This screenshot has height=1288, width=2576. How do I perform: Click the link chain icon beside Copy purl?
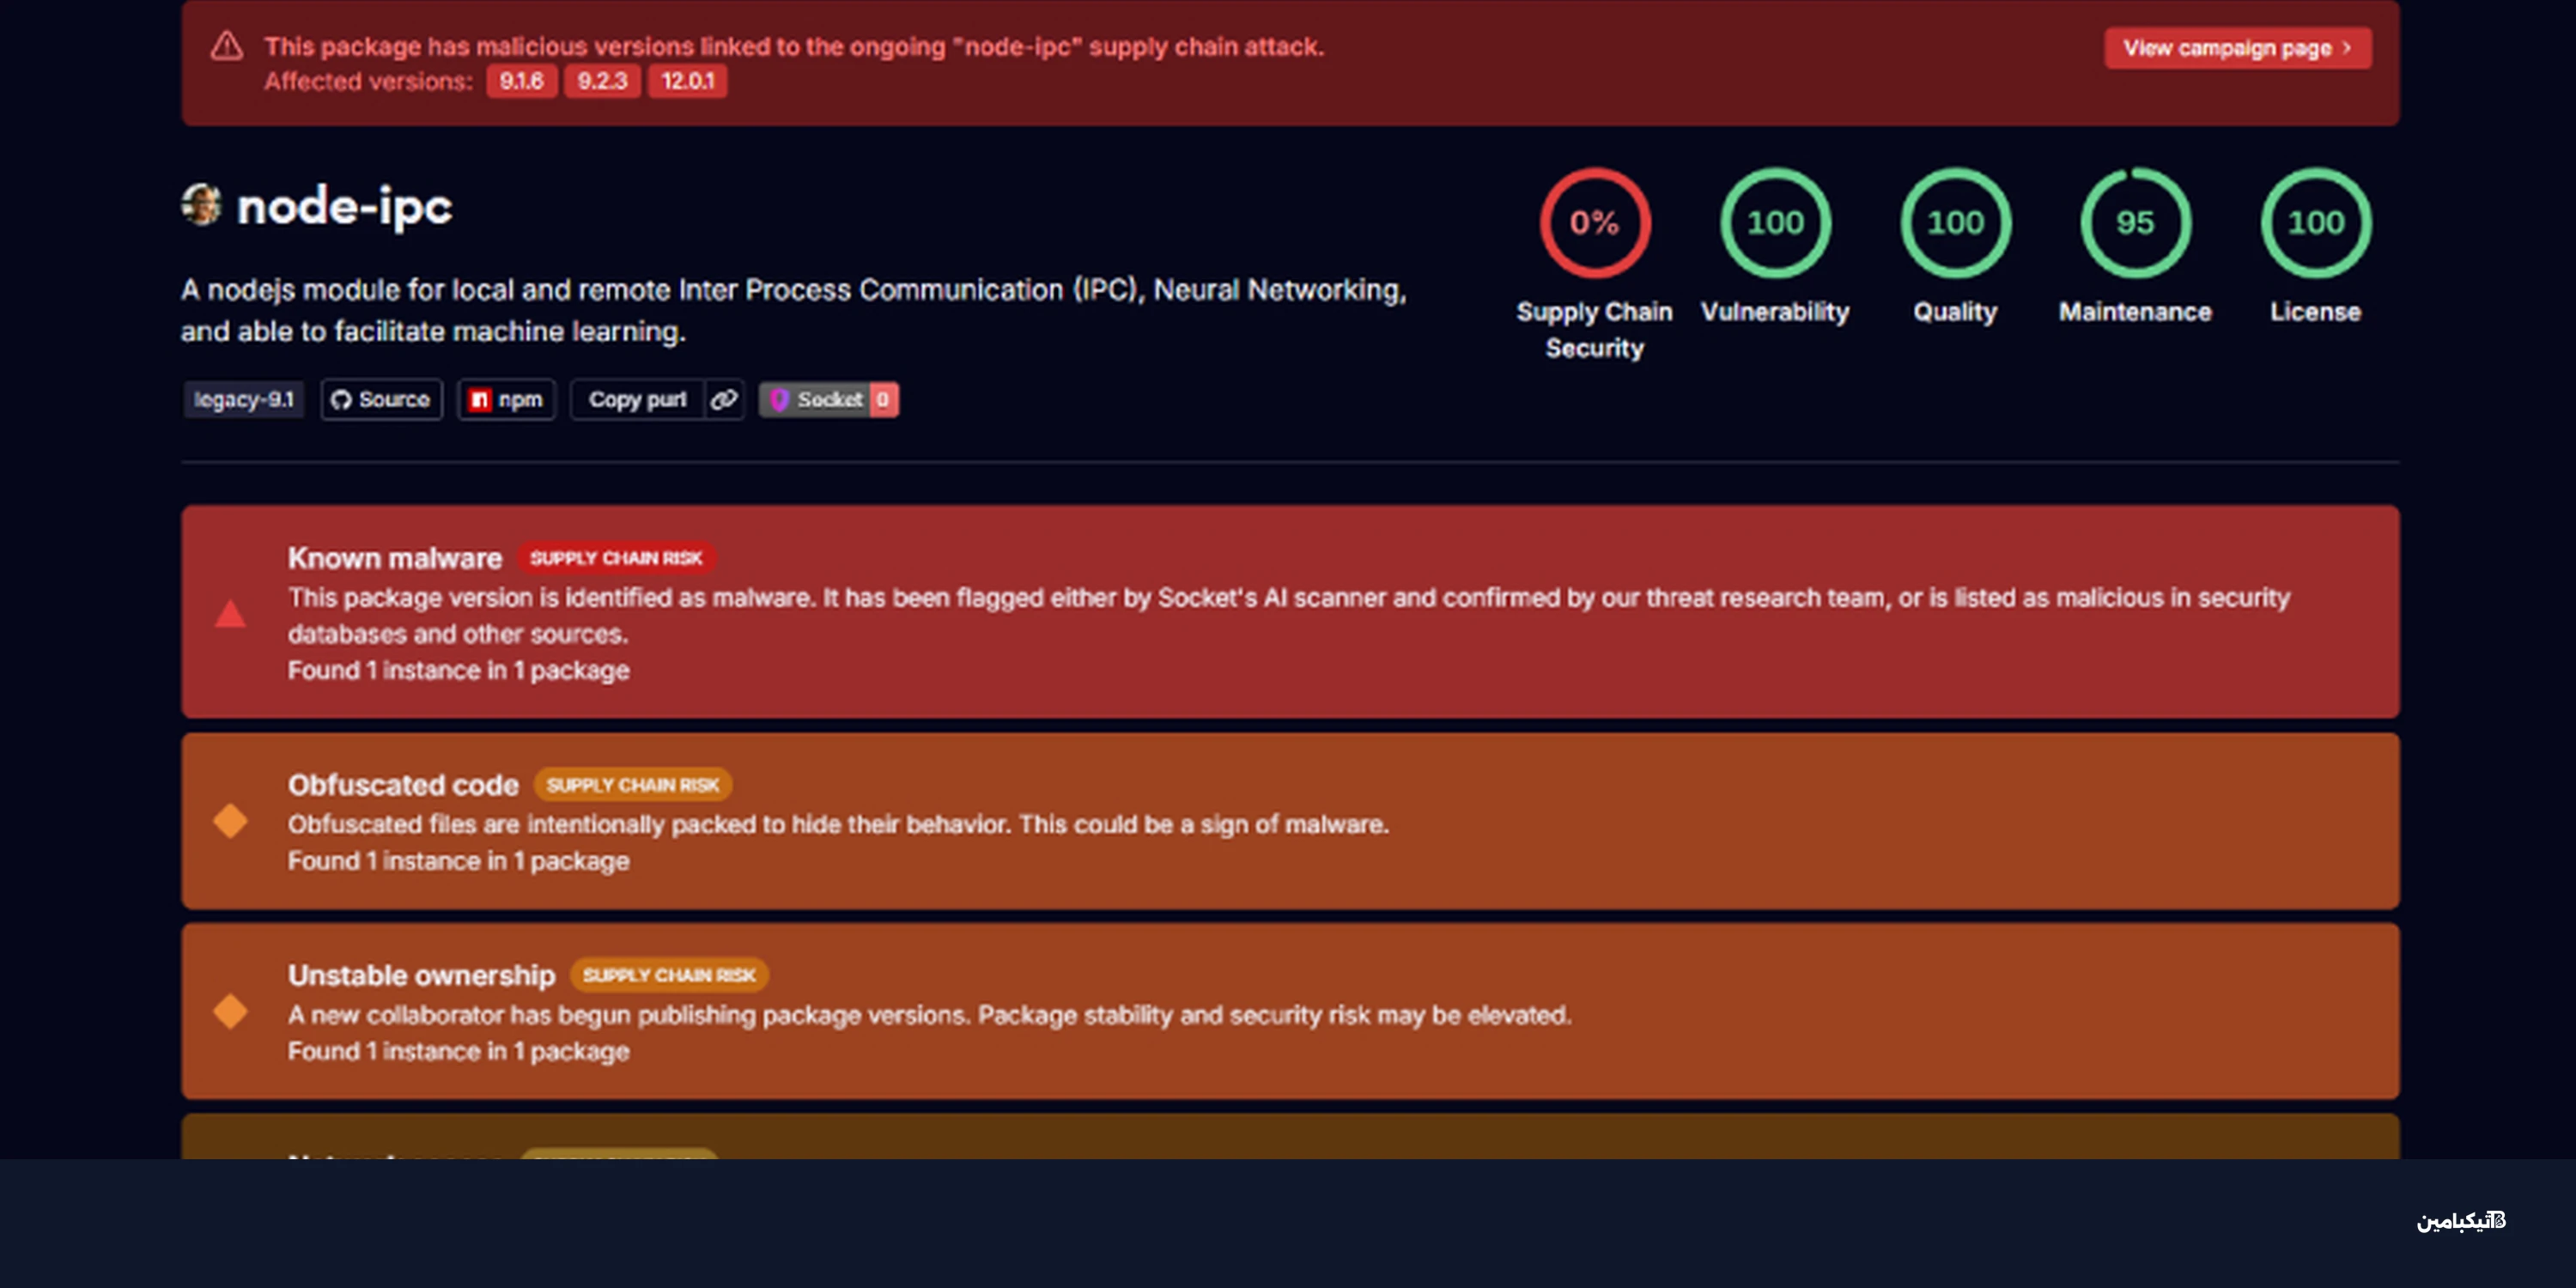[x=724, y=400]
